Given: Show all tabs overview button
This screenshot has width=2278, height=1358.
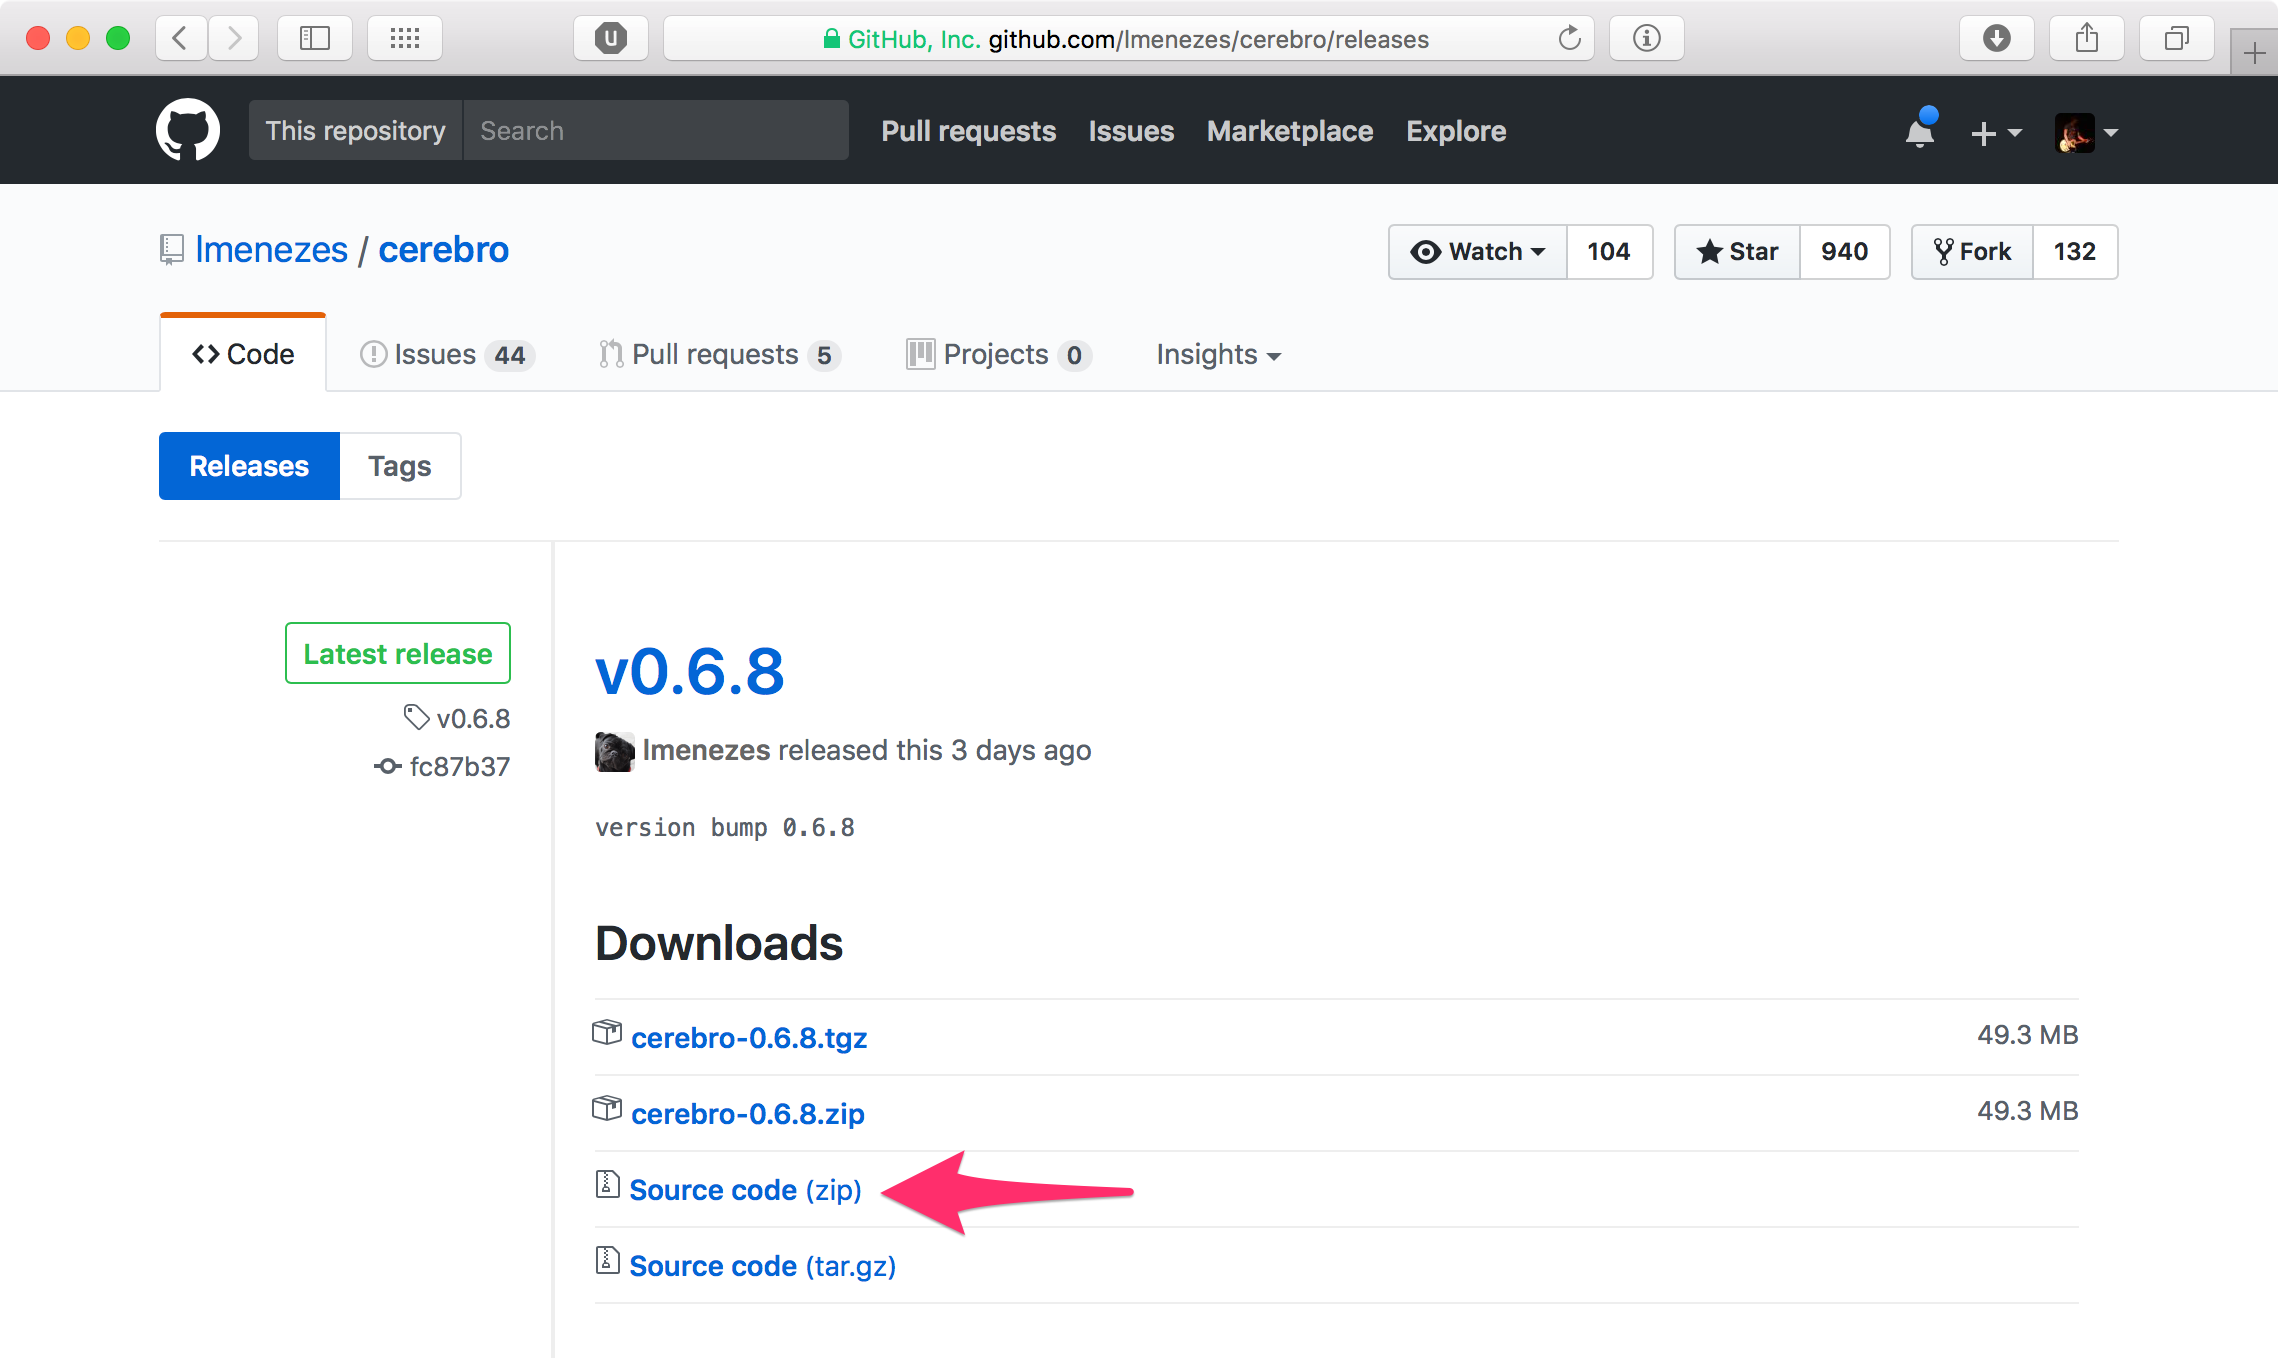Looking at the screenshot, I should click(2177, 39).
